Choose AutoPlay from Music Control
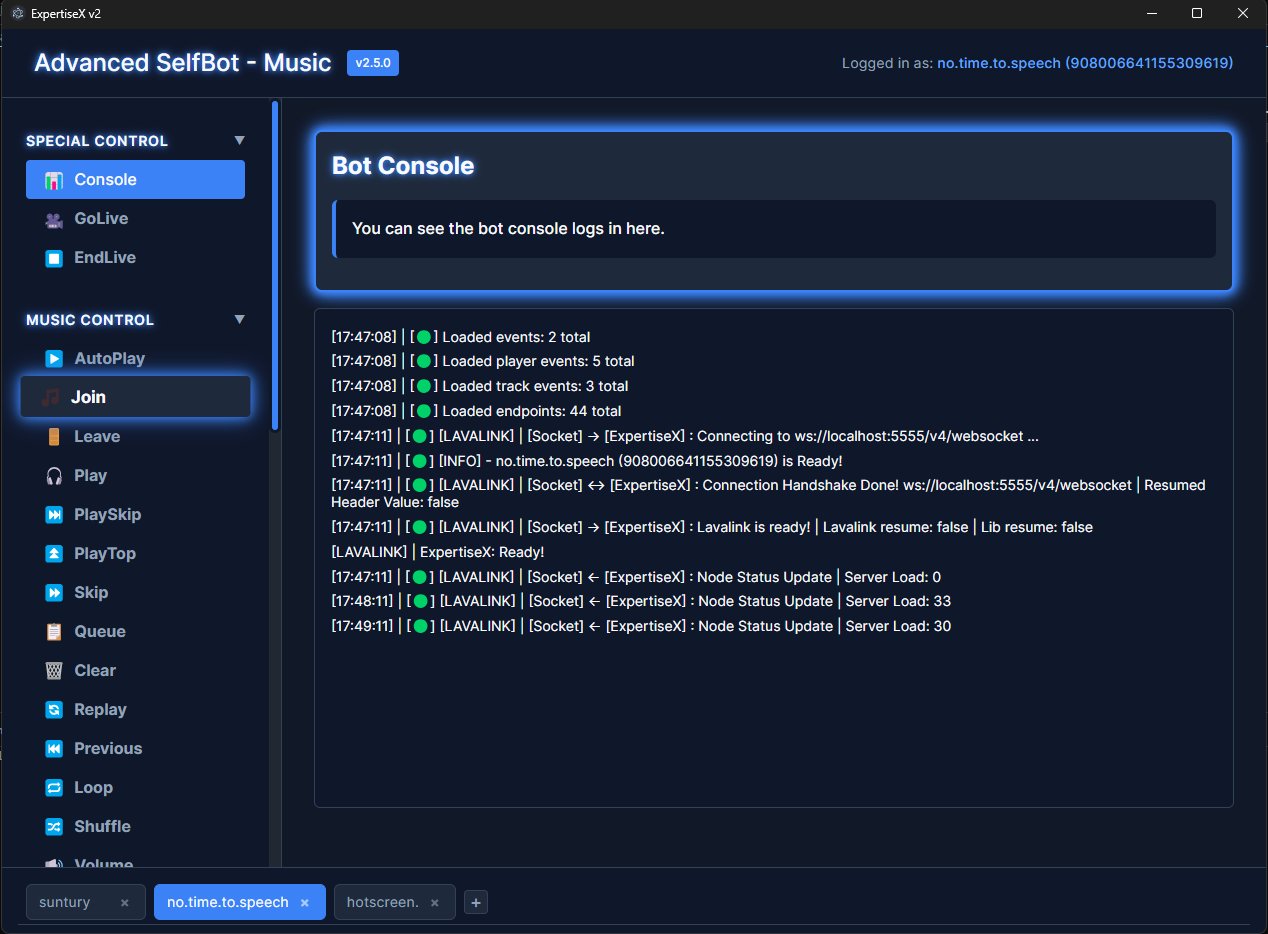This screenshot has height=934, width=1268. click(x=135, y=359)
